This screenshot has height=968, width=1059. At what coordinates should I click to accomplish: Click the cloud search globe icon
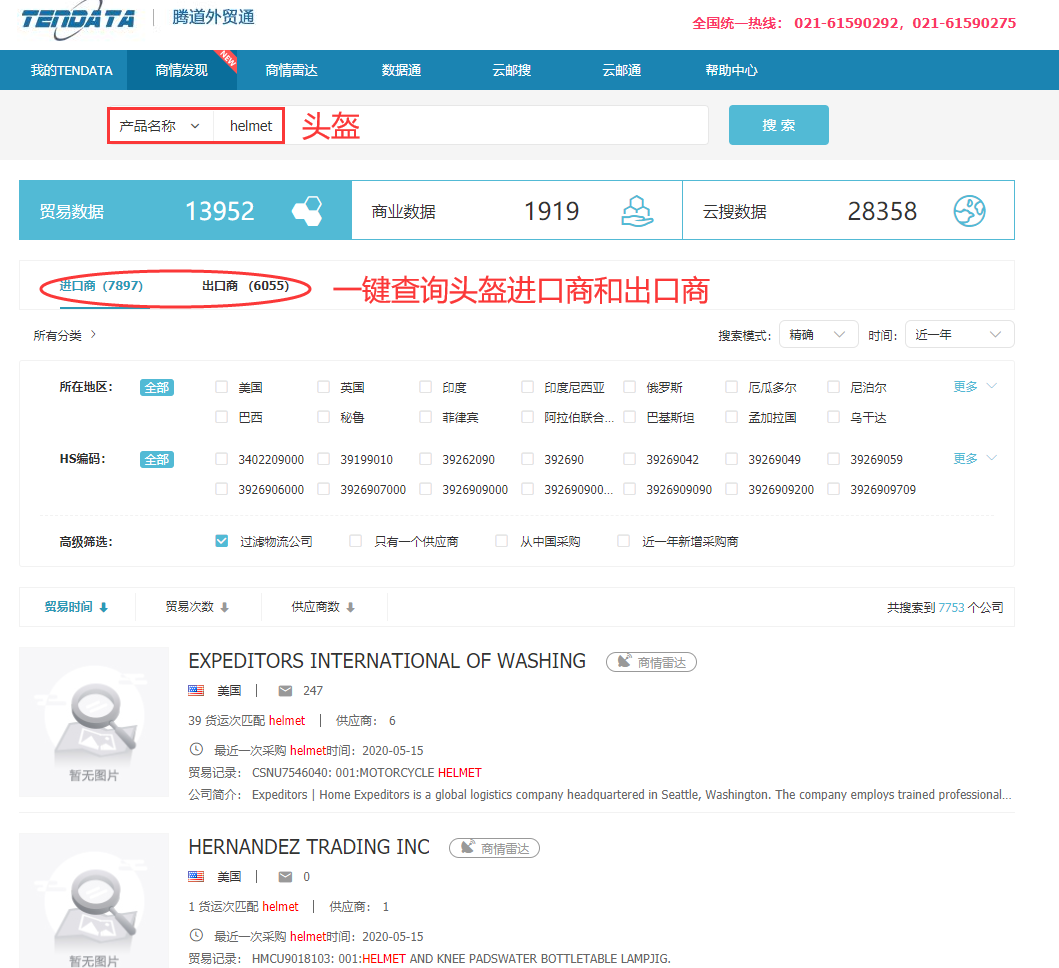coord(969,211)
